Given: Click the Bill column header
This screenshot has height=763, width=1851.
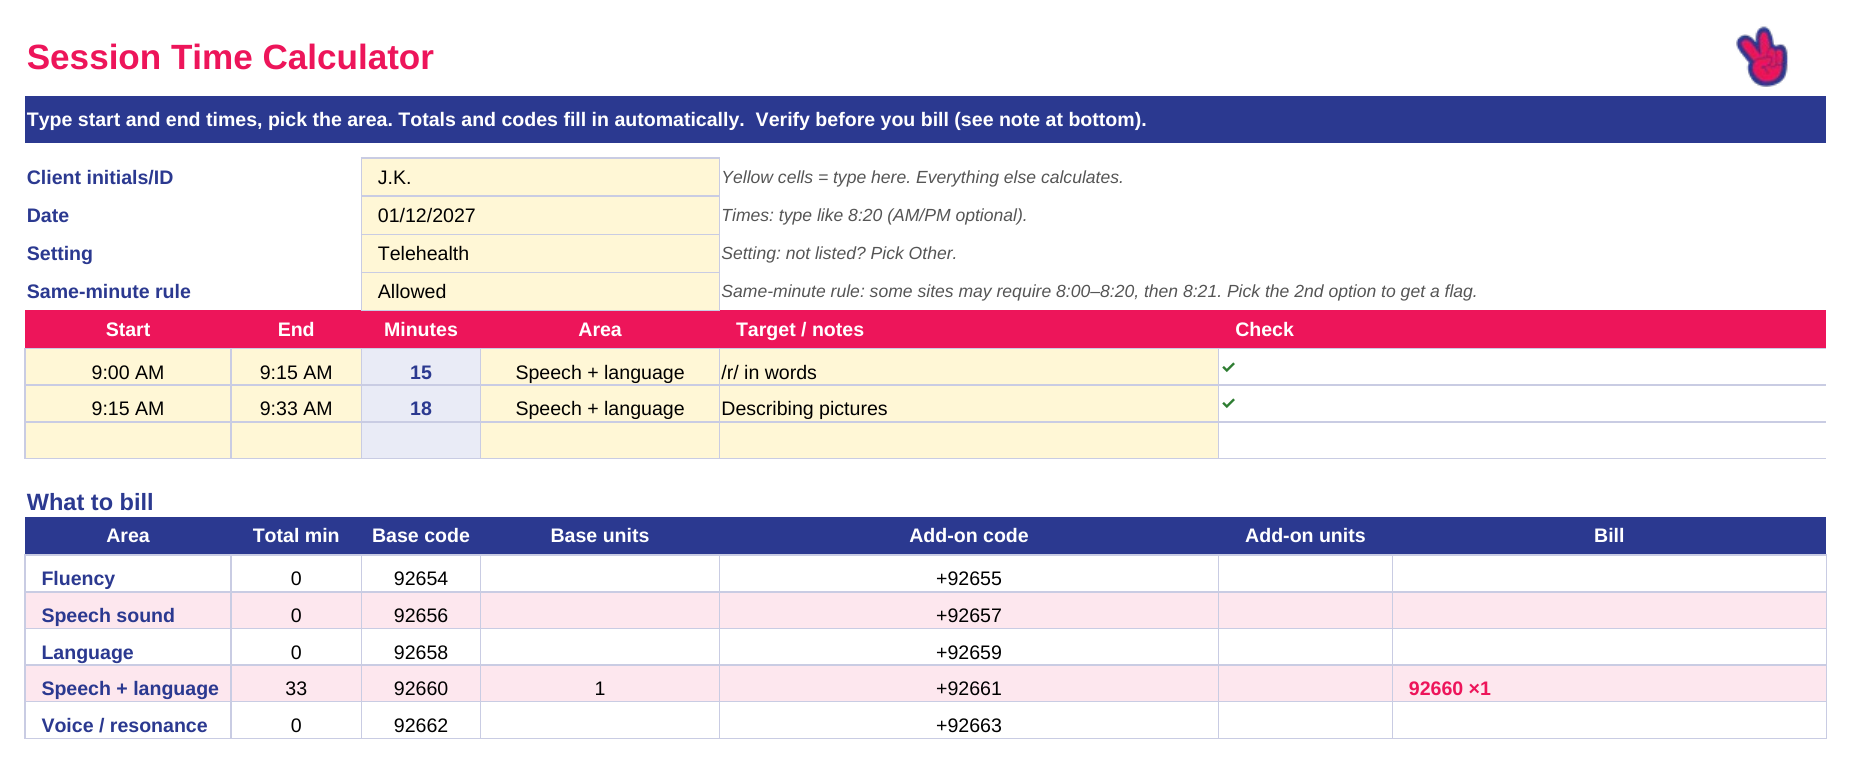Looking at the screenshot, I should 1609,535.
